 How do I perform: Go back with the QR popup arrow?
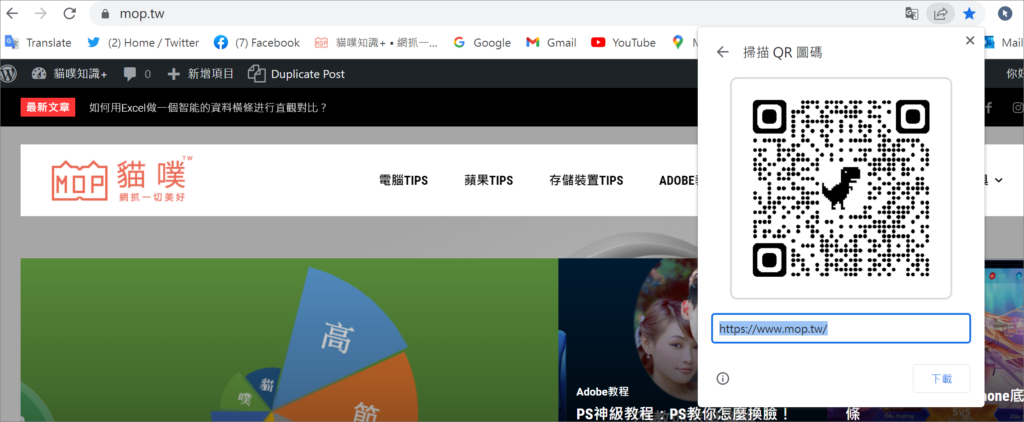[x=722, y=52]
